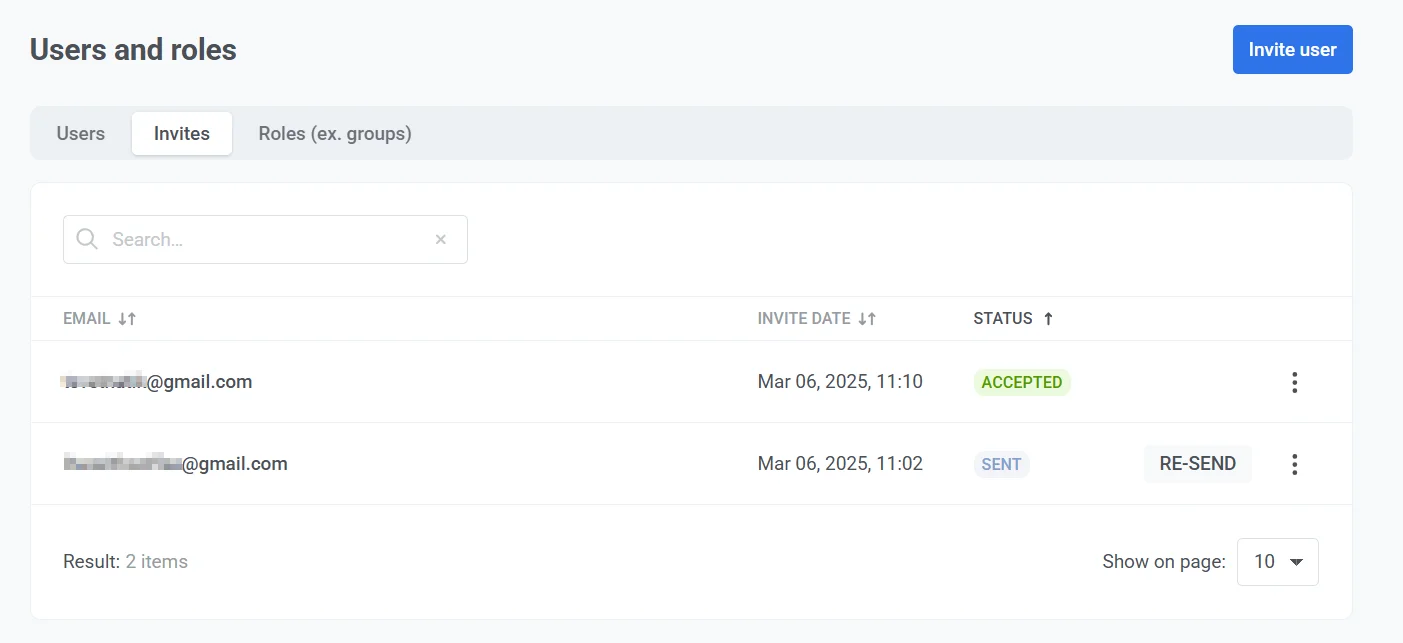Screen dimensions: 1403x643
Task: Toggle the STATUS sort arrow
Action: coord(1048,319)
